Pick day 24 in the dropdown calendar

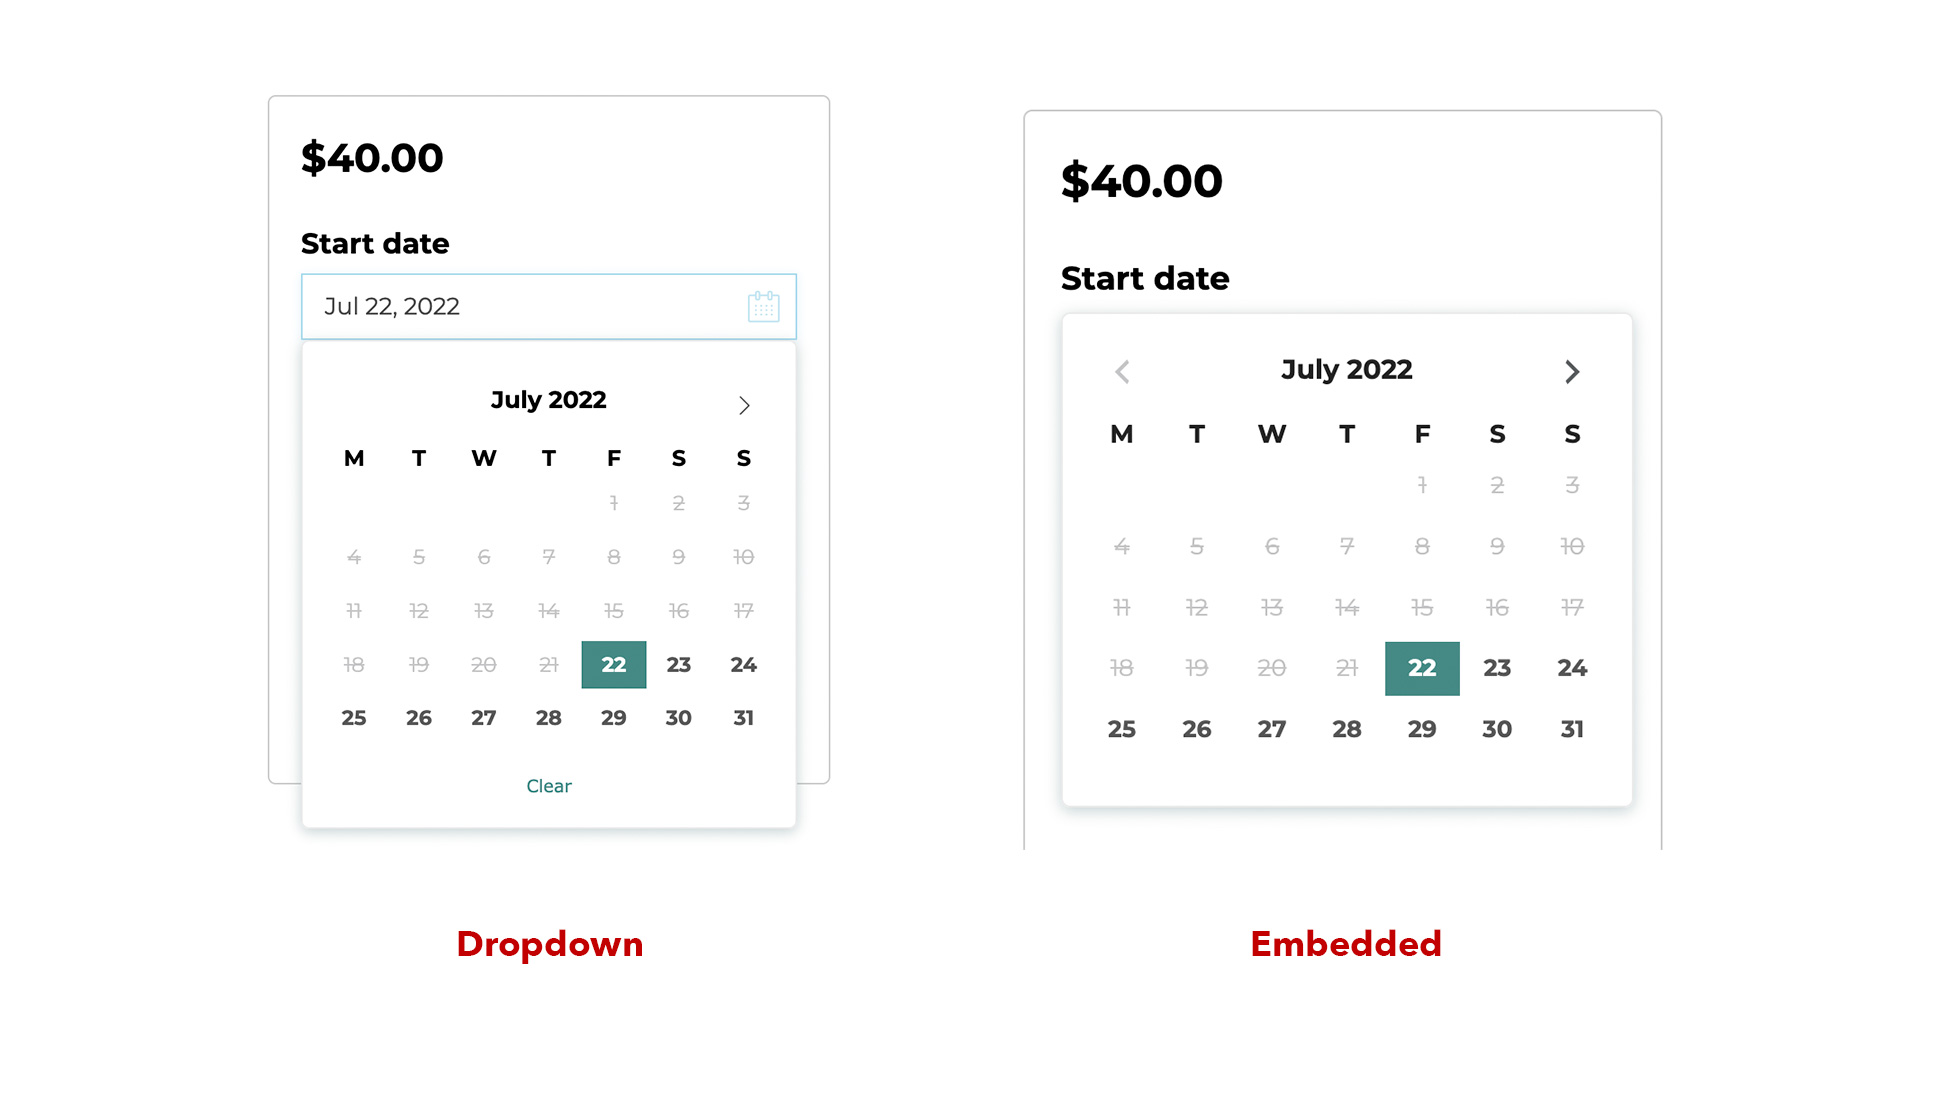[x=743, y=665]
